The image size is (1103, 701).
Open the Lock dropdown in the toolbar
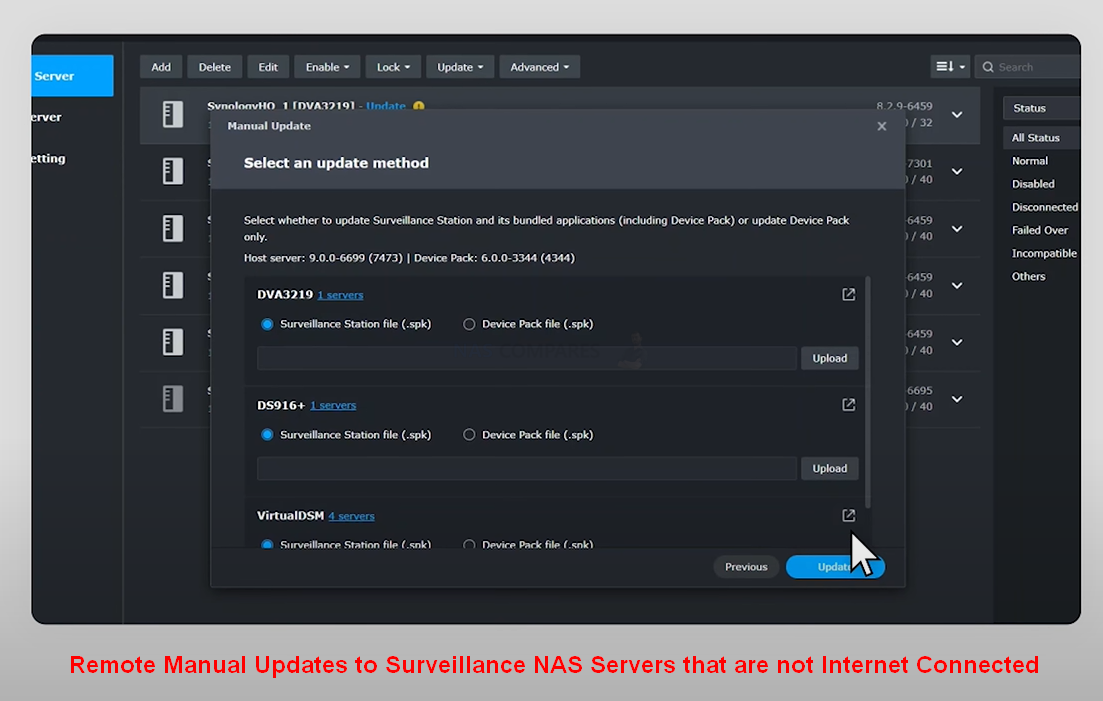(x=393, y=67)
